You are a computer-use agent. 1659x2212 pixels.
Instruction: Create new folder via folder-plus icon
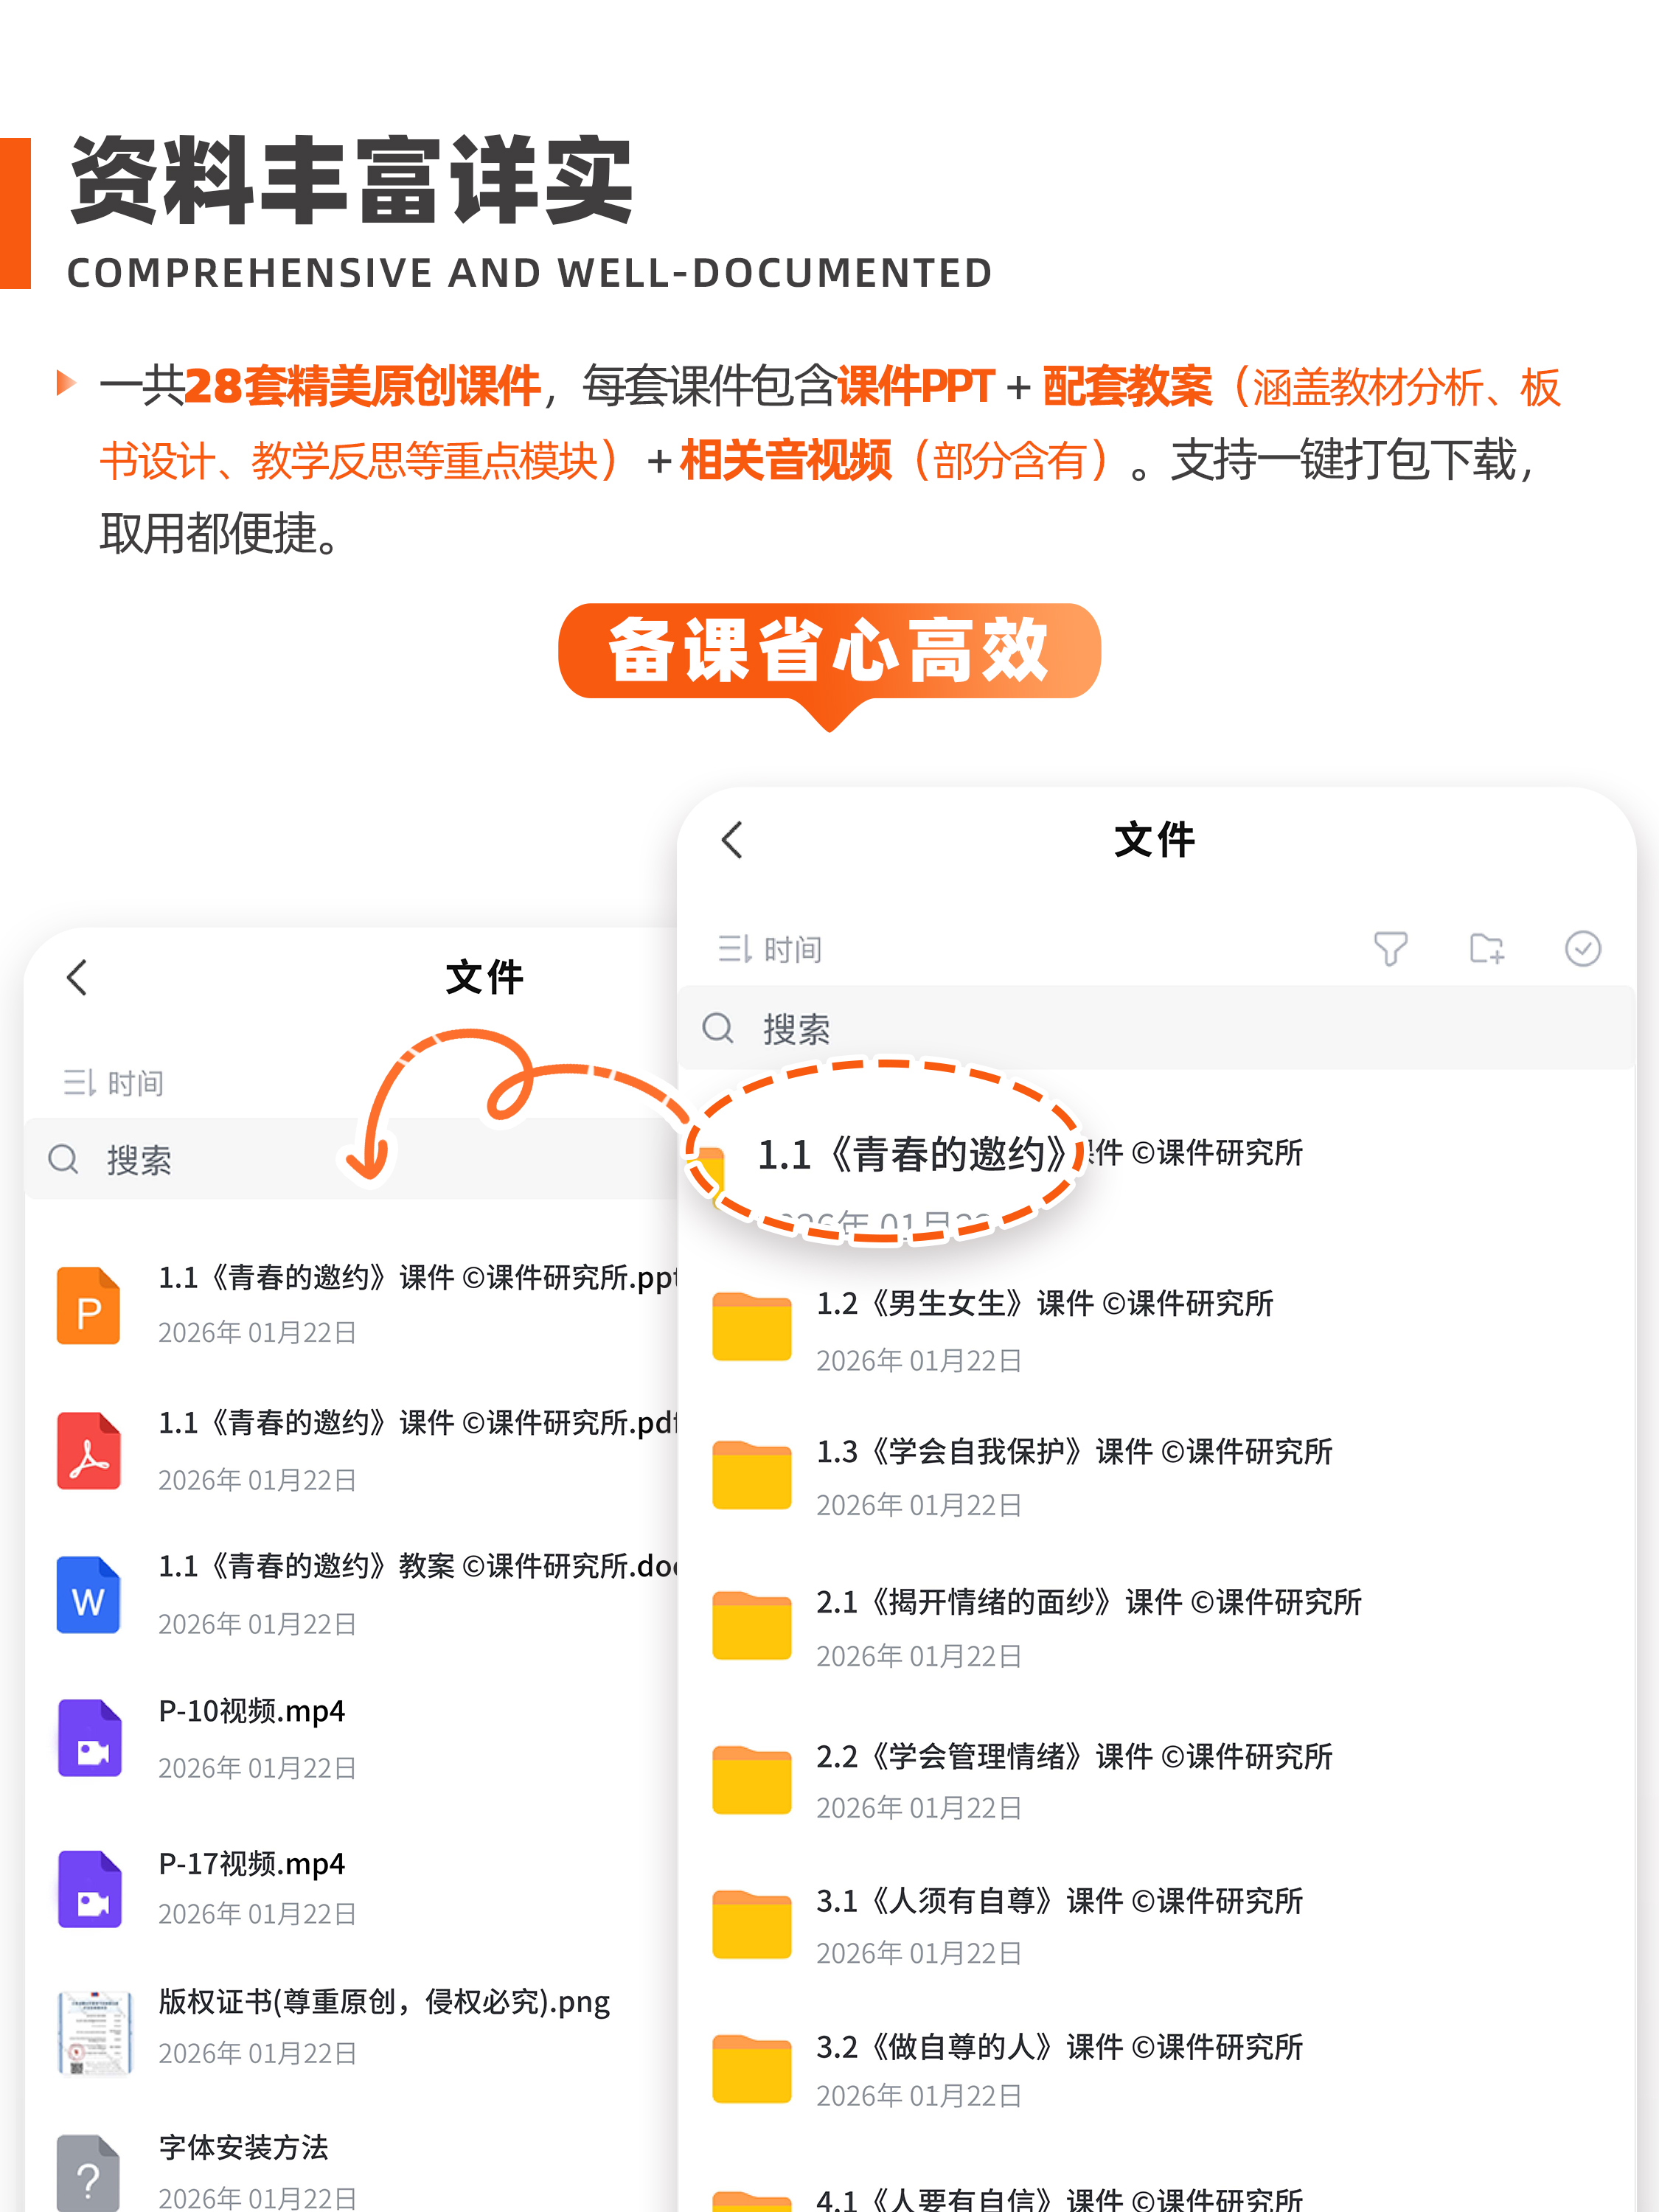pos(1486,948)
